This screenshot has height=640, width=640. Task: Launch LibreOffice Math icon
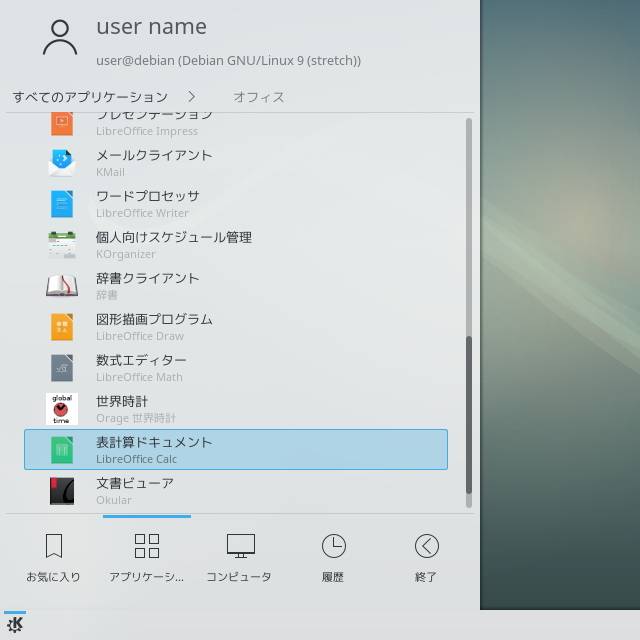[62, 368]
